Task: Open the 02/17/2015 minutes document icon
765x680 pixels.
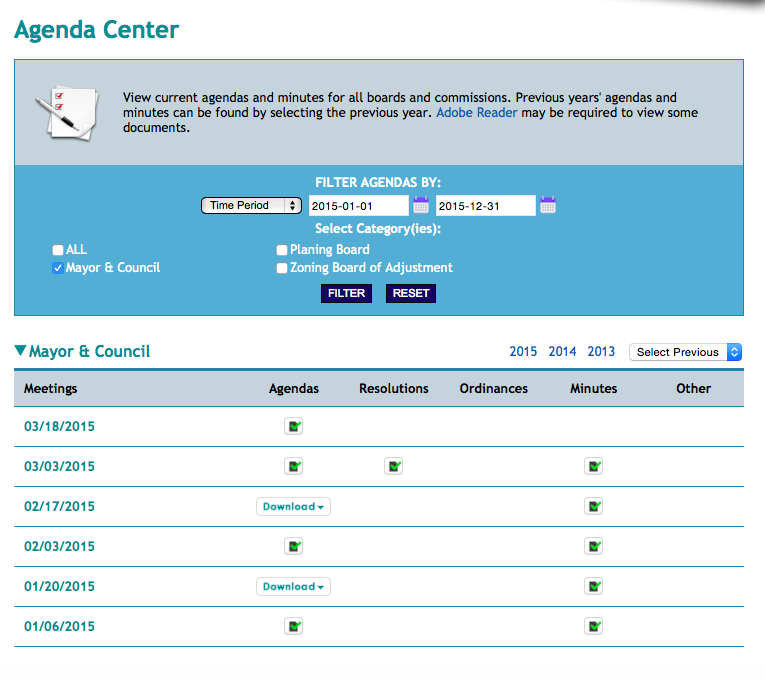Action: (594, 506)
